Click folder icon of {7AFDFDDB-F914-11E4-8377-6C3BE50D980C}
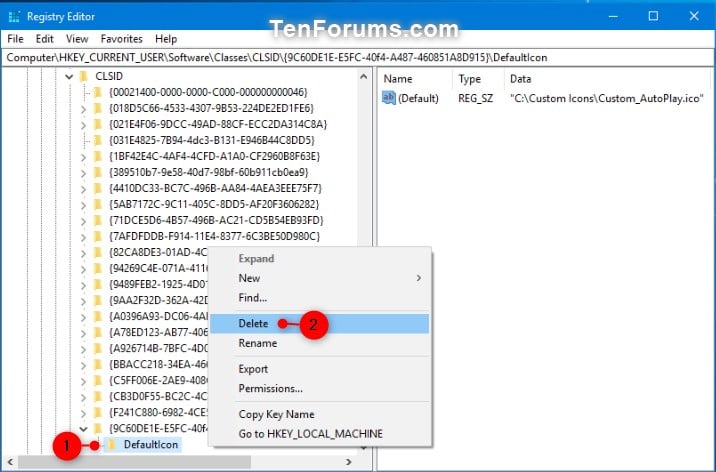Screen dimensions: 716x472 point(98,236)
